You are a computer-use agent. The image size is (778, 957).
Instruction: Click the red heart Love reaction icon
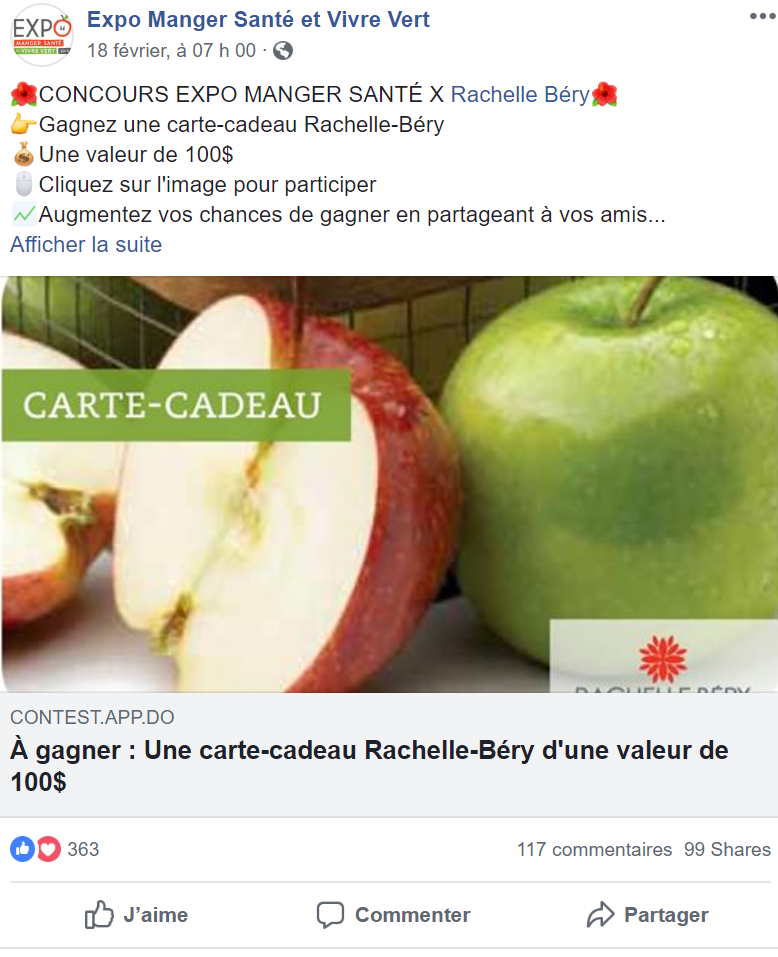[x=49, y=849]
